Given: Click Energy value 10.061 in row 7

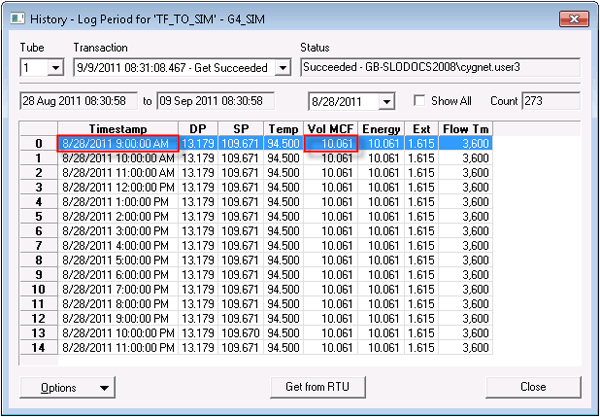Looking at the screenshot, I should (x=381, y=245).
